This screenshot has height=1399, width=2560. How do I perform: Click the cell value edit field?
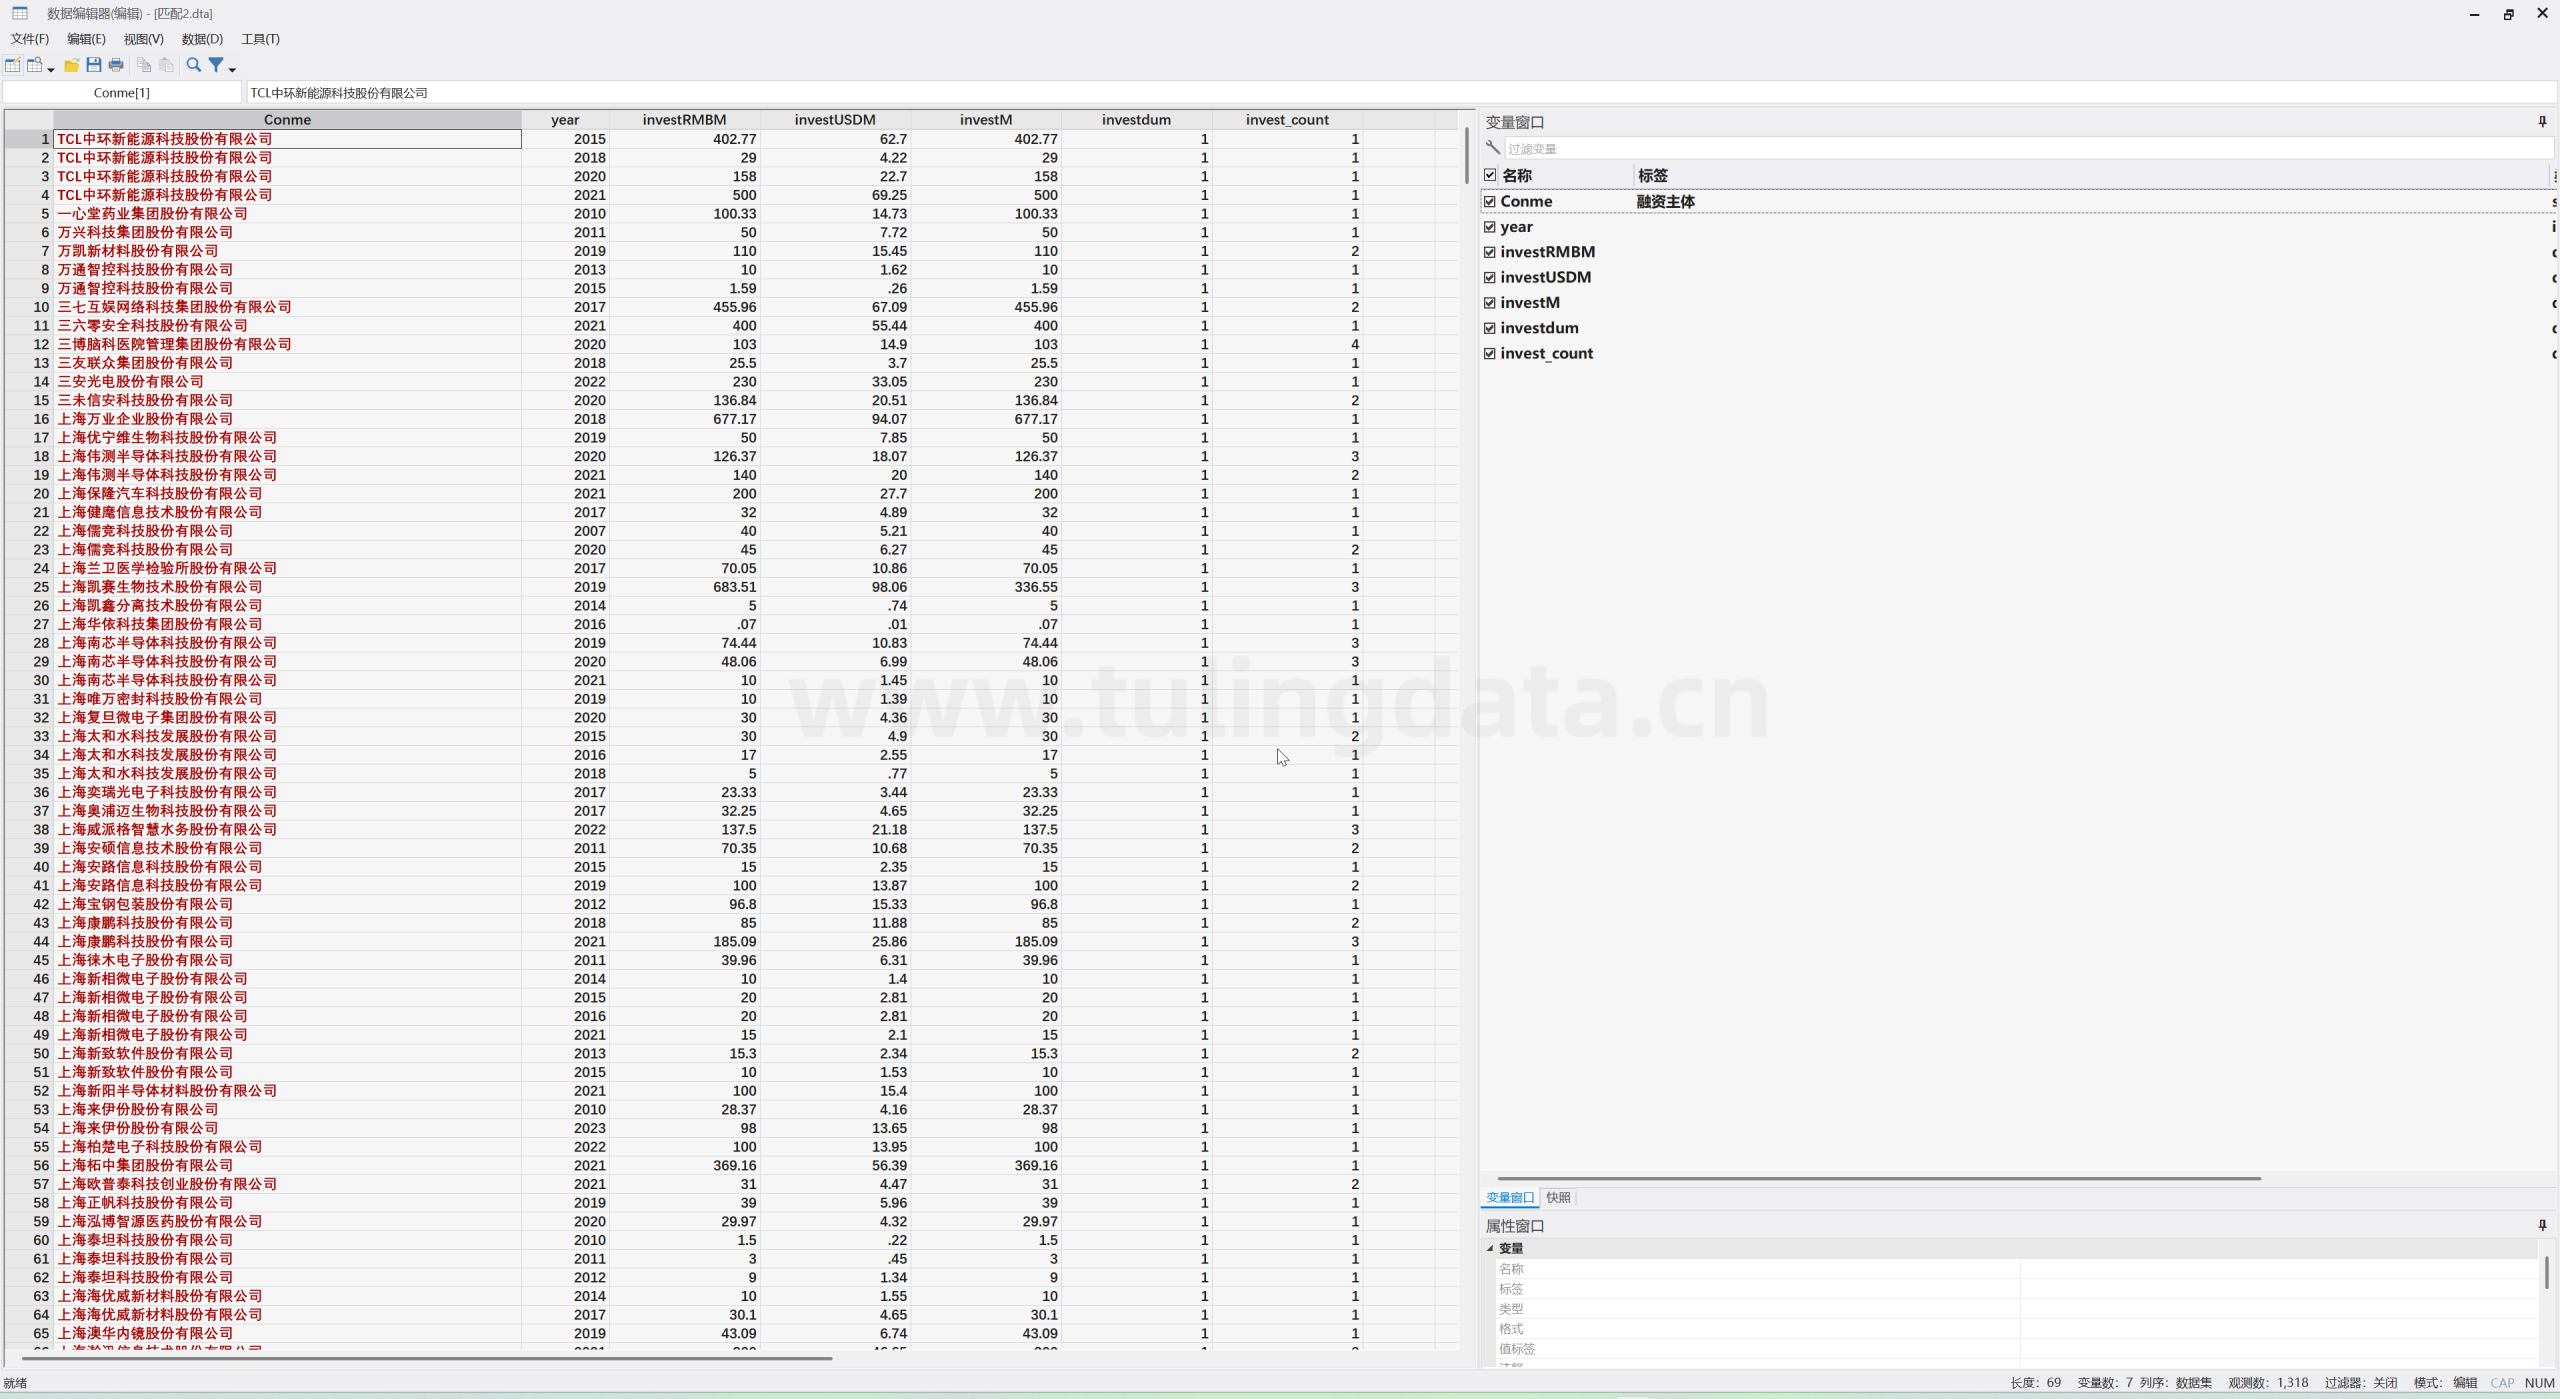click(x=1401, y=93)
